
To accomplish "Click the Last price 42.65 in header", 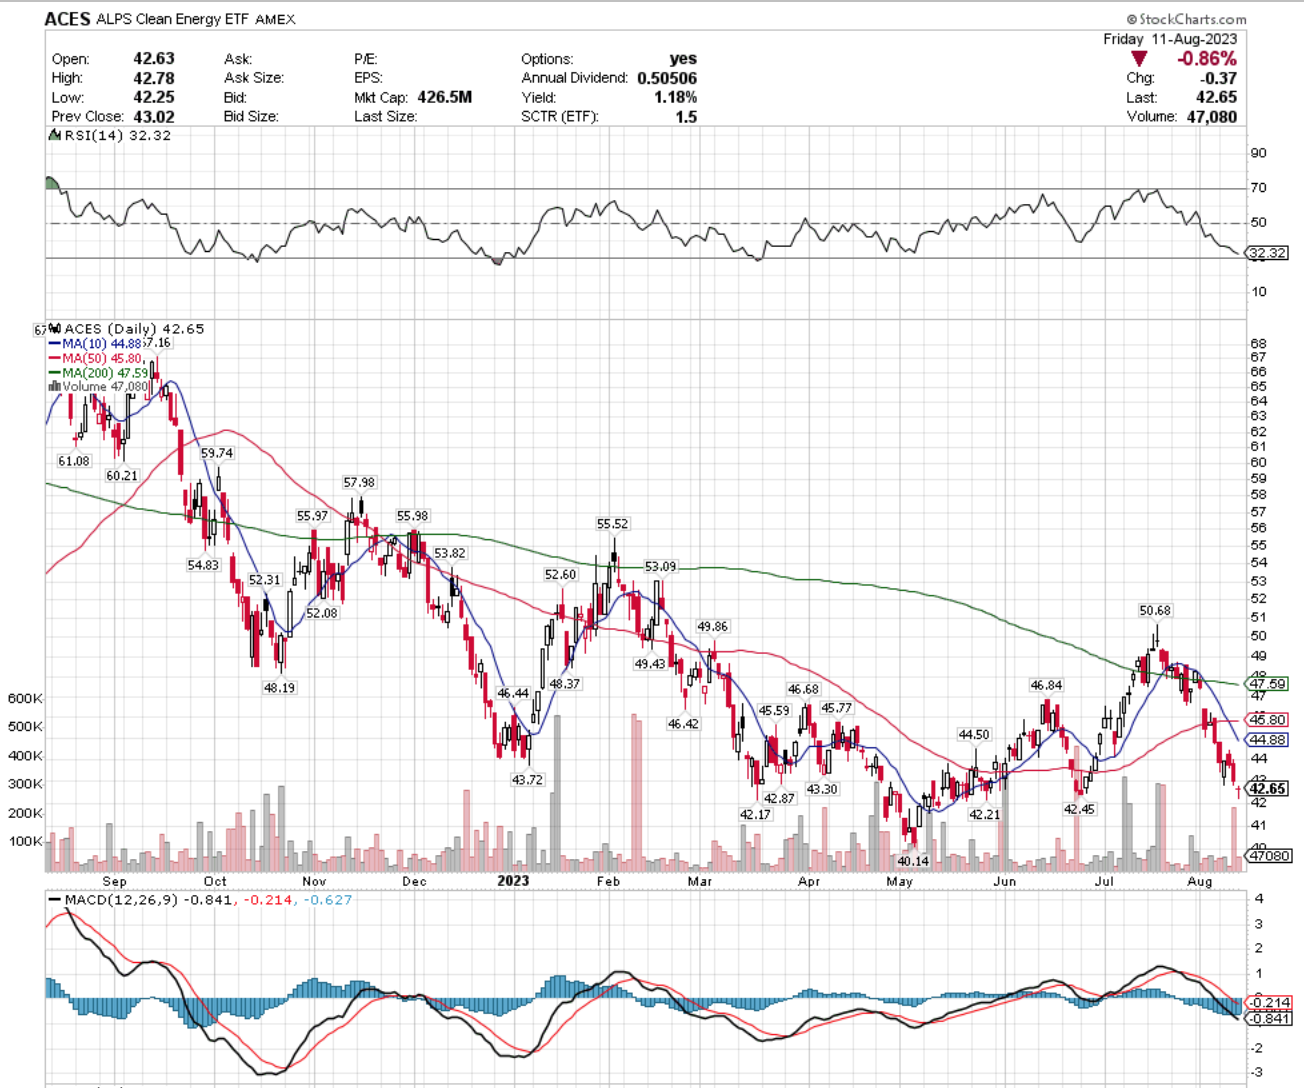I will (x=1217, y=97).
